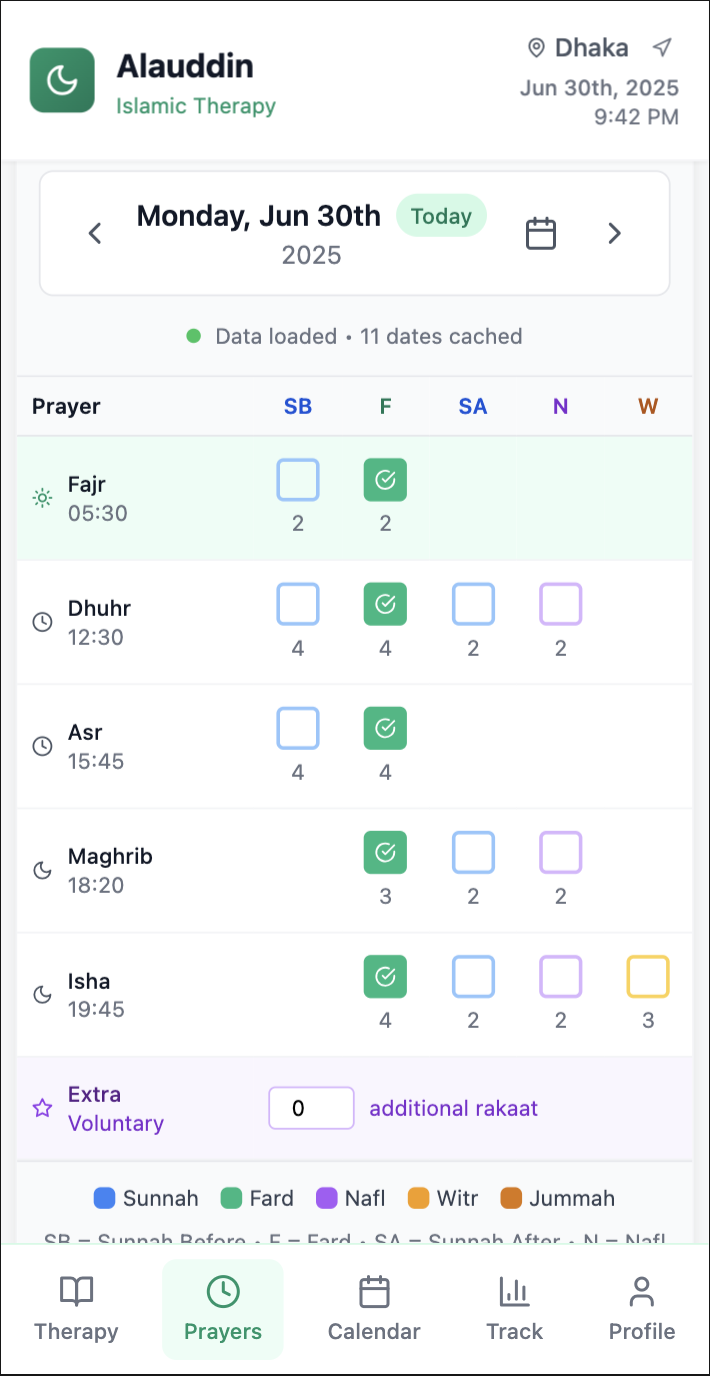Go to next day with right chevron
This screenshot has height=1376, width=710.
tap(615, 234)
